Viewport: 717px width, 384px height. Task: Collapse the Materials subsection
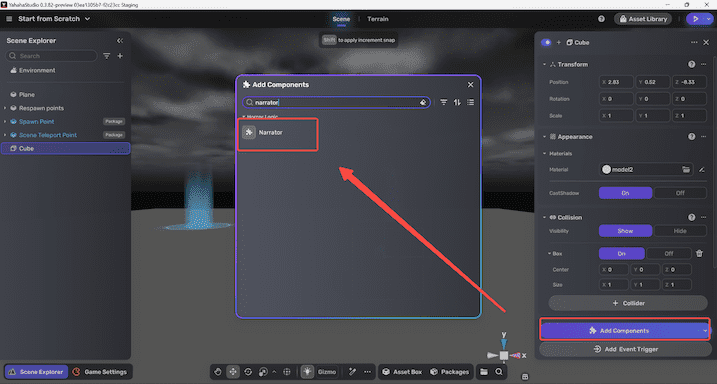tap(544, 154)
